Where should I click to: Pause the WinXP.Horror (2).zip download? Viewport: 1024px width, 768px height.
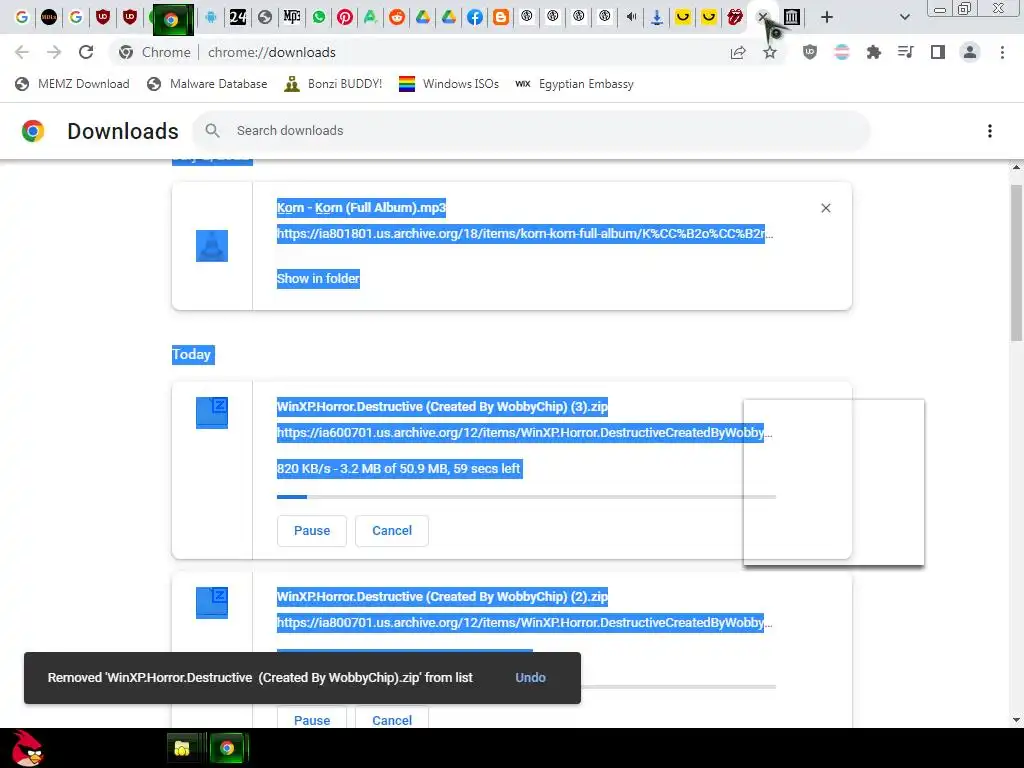tap(312, 719)
